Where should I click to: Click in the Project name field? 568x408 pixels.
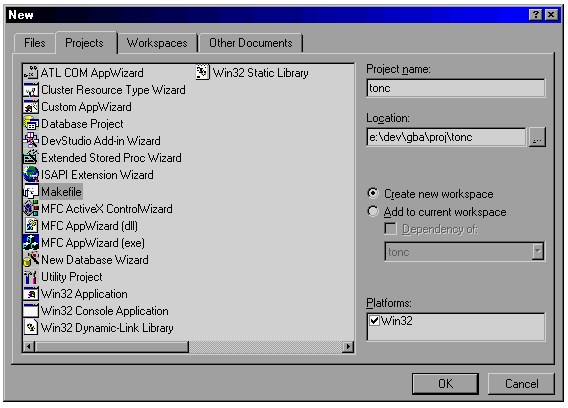click(456, 88)
